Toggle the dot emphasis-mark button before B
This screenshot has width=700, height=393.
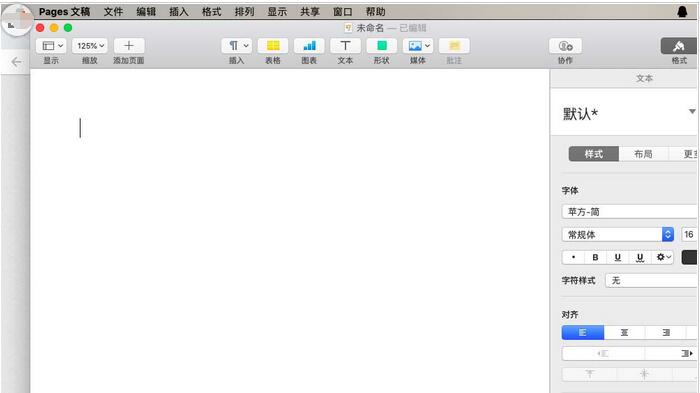click(x=573, y=257)
